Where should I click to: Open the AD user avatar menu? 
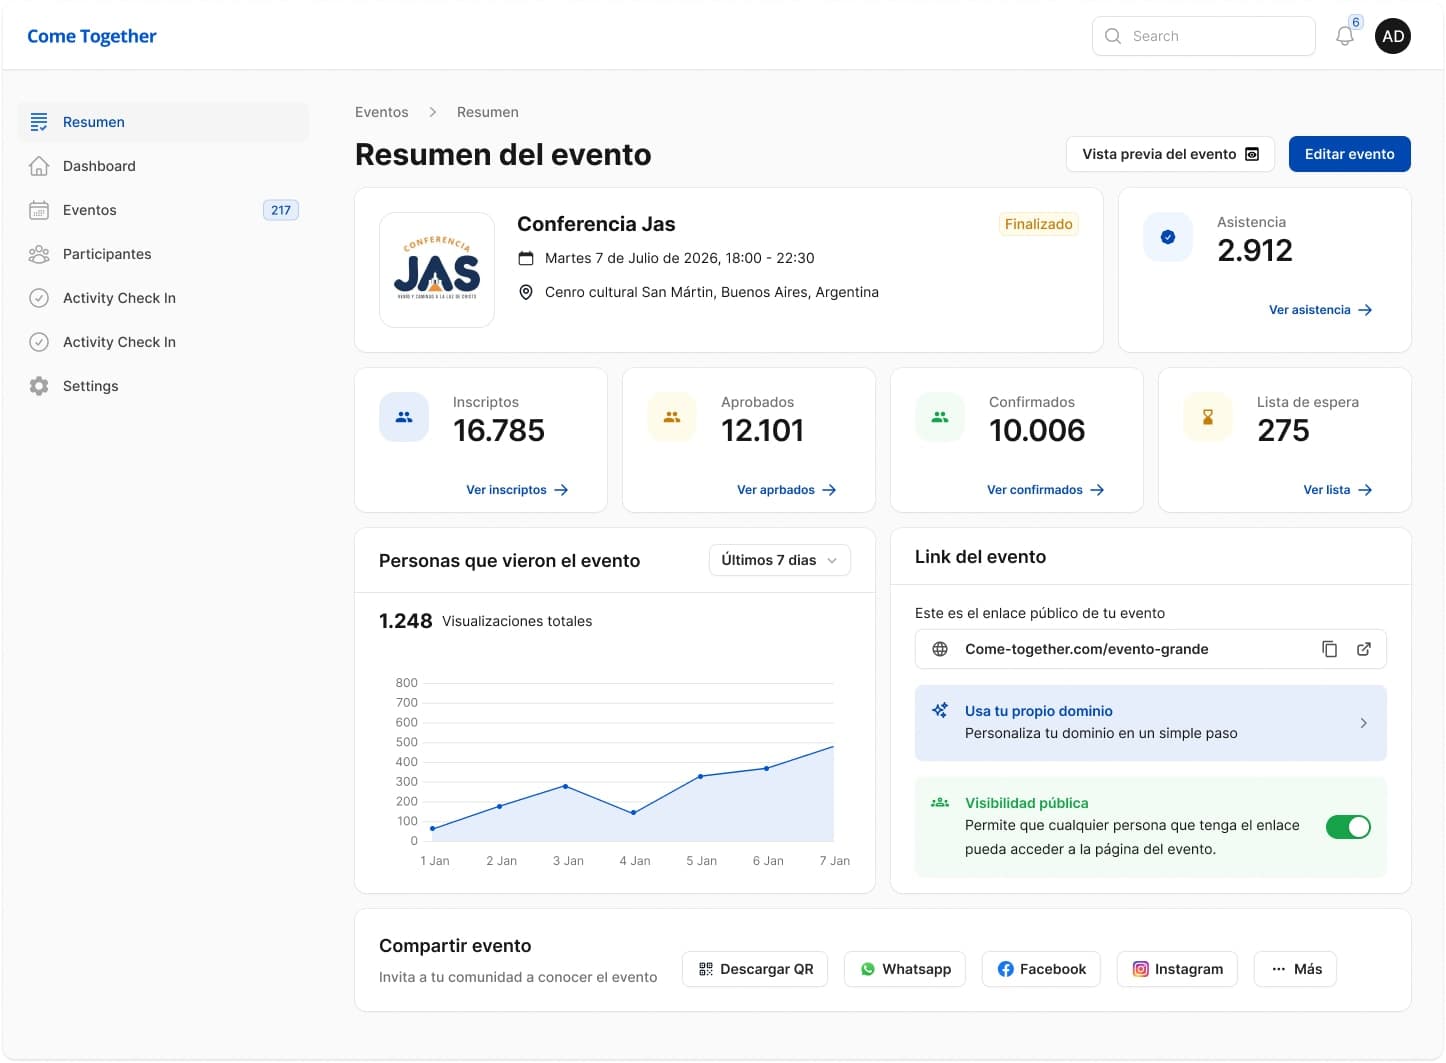click(x=1393, y=36)
